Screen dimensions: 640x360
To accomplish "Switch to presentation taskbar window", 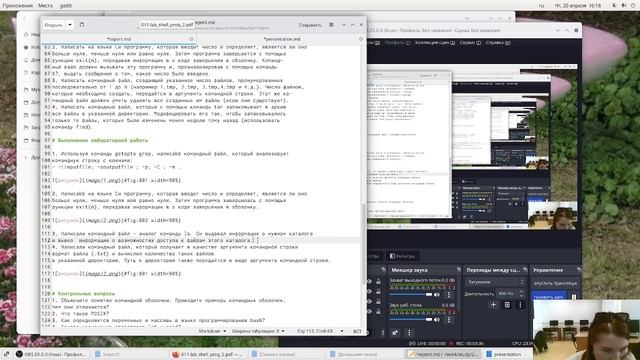I will [504, 354].
